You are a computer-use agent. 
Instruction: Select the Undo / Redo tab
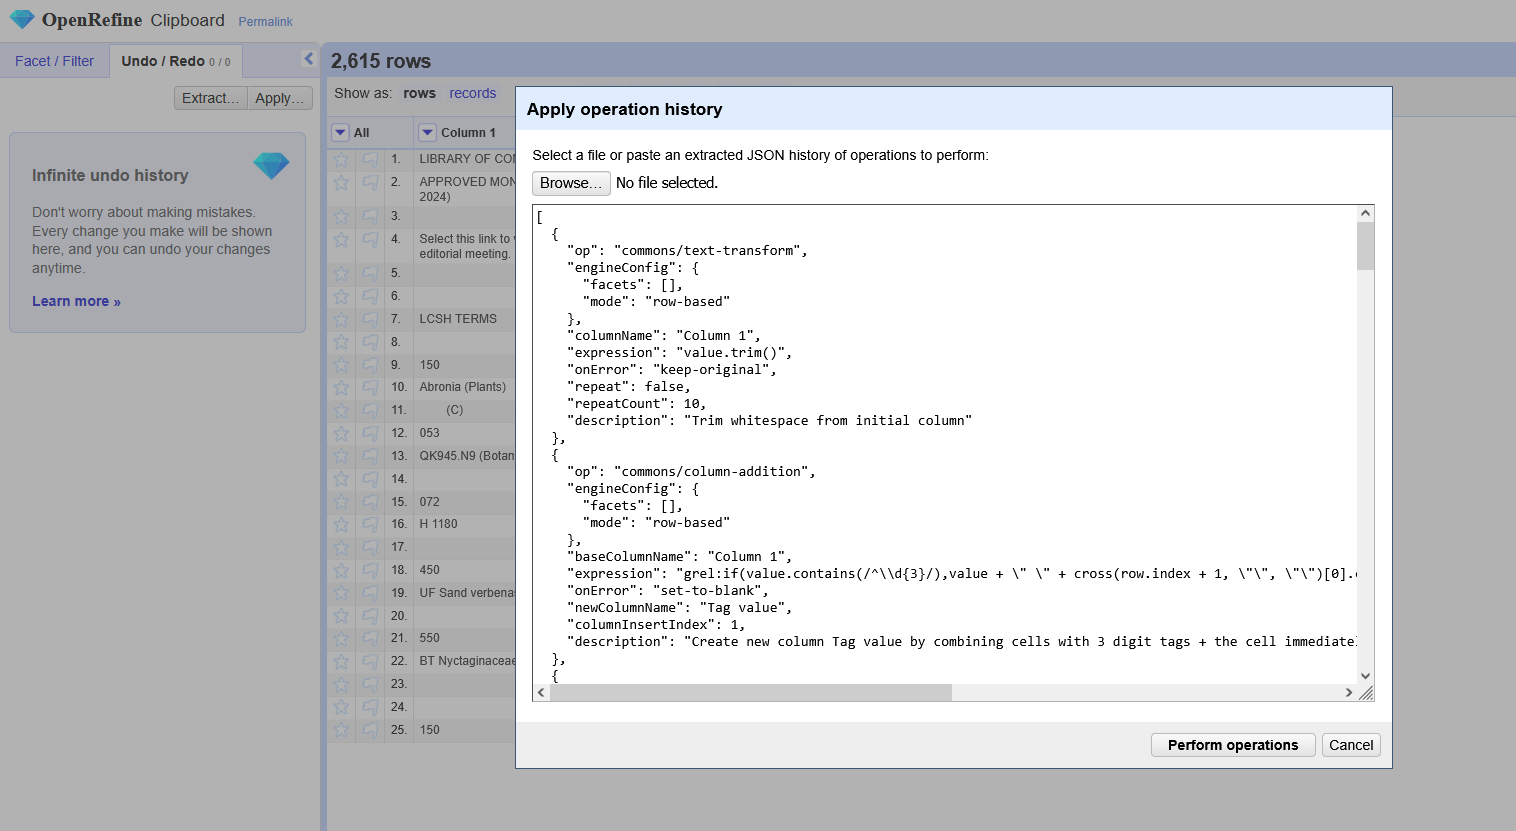(x=175, y=61)
